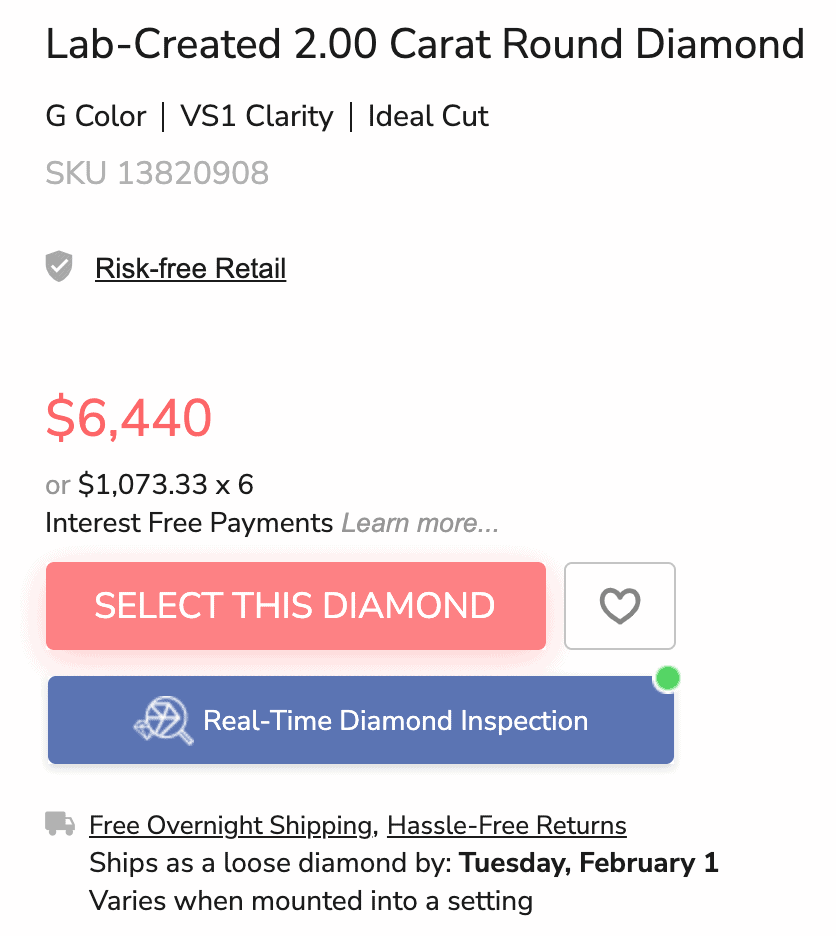Click the Tuesday, February 1 ship date
The height and width of the screenshot is (936, 836).
[589, 862]
